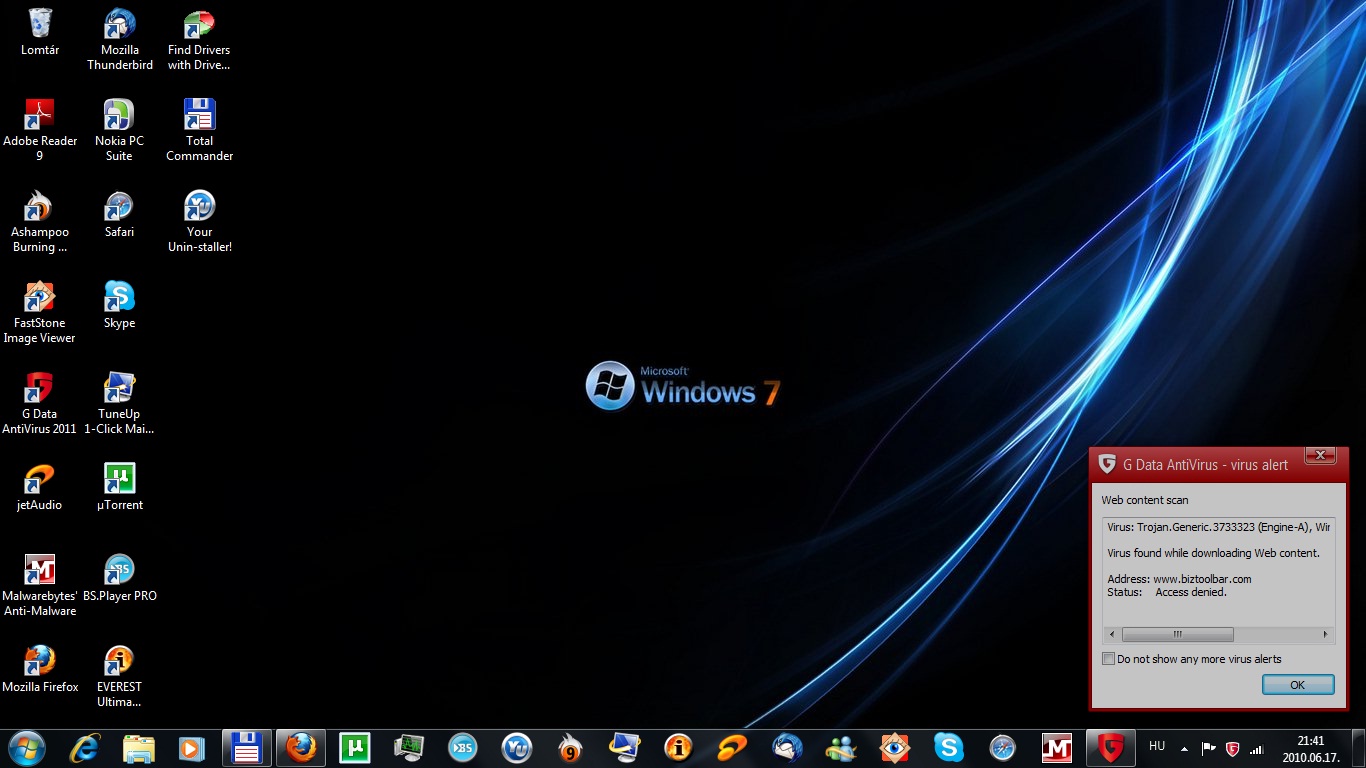Launch µTorrent from the taskbar
This screenshot has height=768, width=1366.
pos(354,748)
